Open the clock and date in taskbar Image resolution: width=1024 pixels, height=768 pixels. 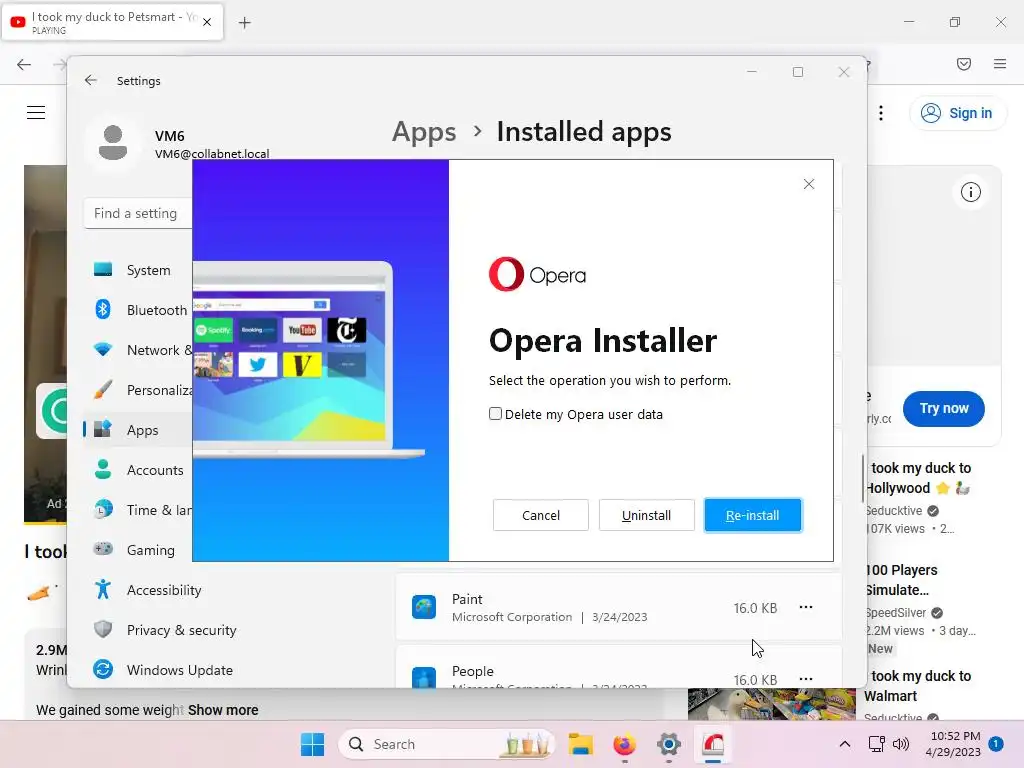[953, 744]
